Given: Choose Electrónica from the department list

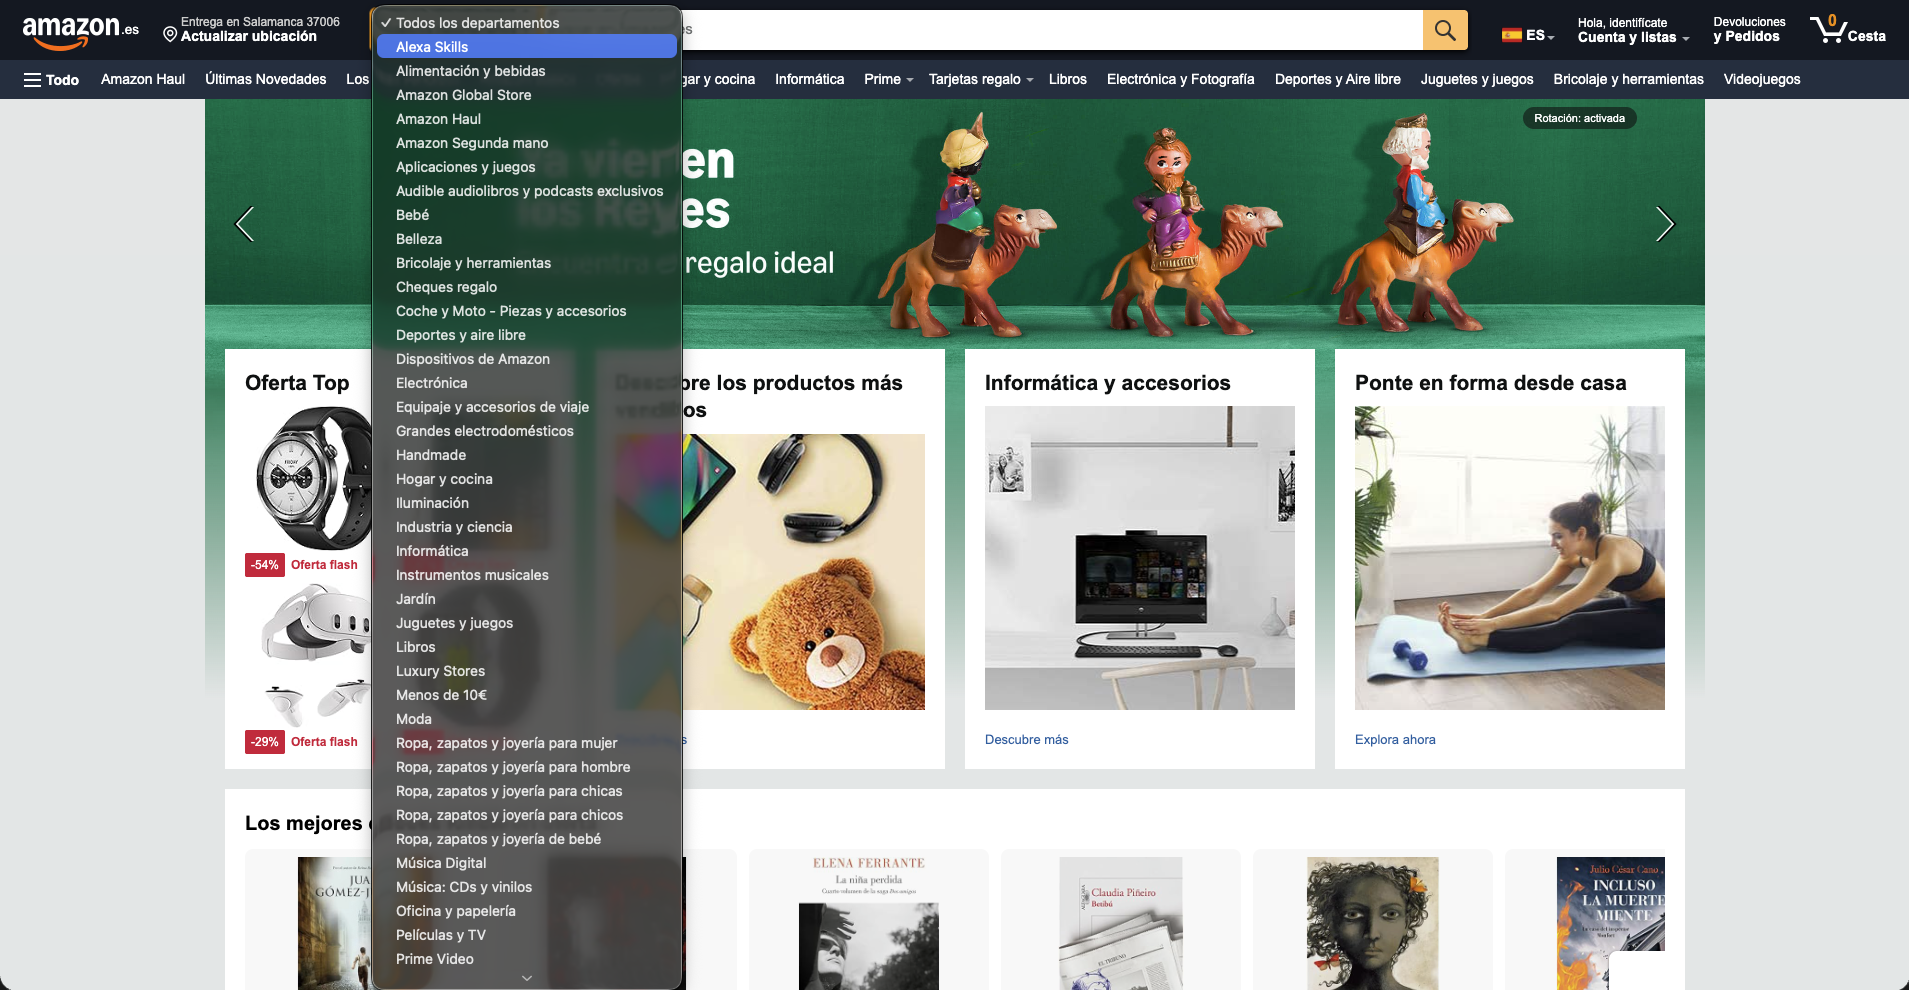Looking at the screenshot, I should pos(431,383).
